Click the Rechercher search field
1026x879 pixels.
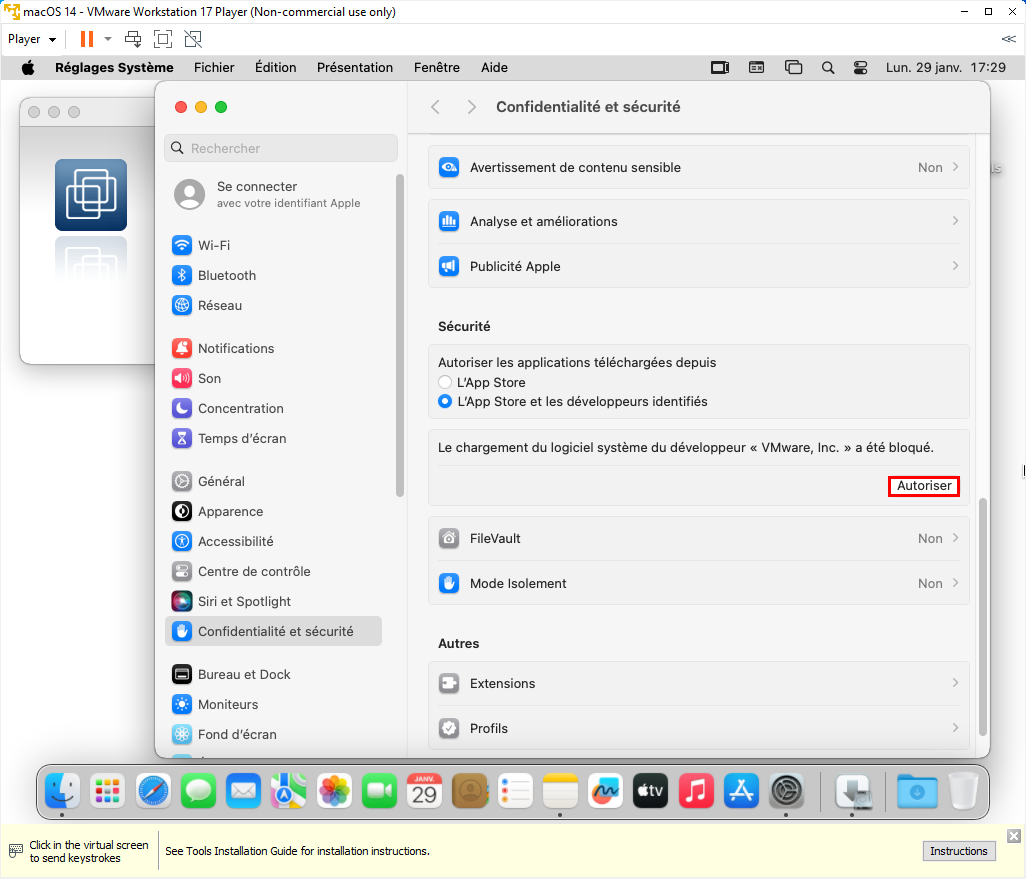pos(281,149)
